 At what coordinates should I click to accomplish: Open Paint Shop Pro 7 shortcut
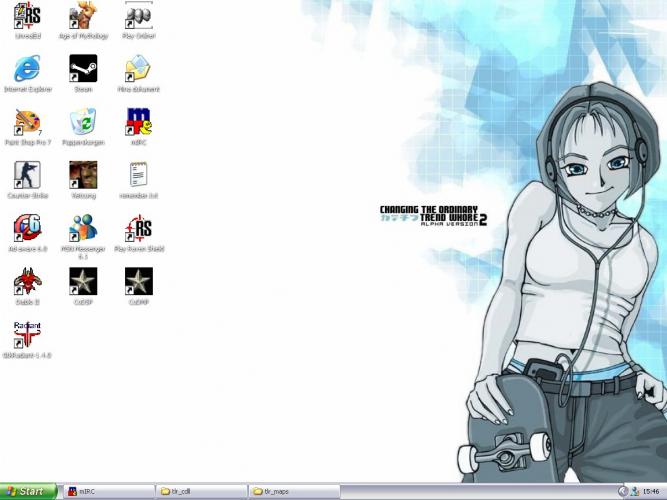tap(27, 123)
